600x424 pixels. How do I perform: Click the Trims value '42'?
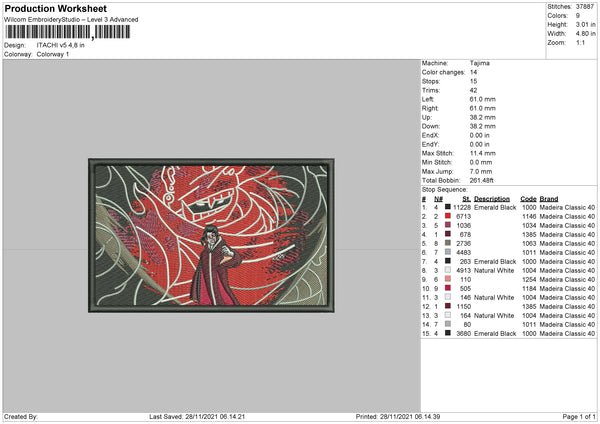tap(473, 90)
